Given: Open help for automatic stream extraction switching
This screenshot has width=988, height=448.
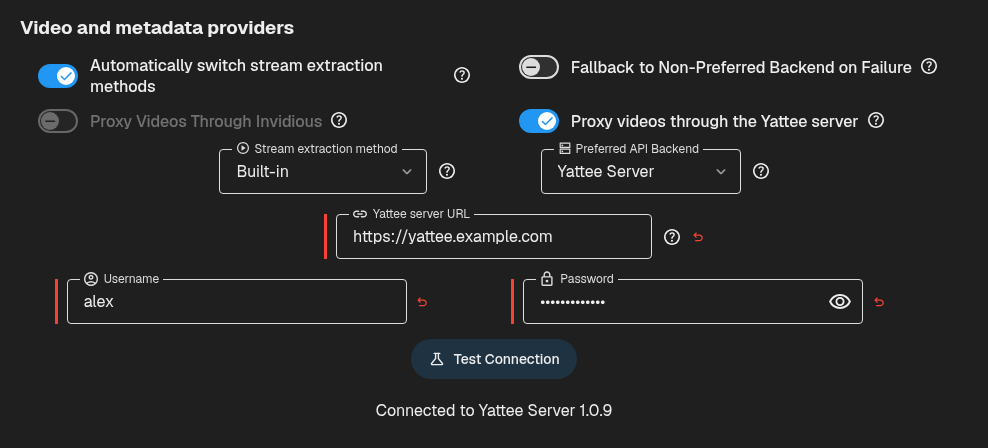Looking at the screenshot, I should point(462,76).
